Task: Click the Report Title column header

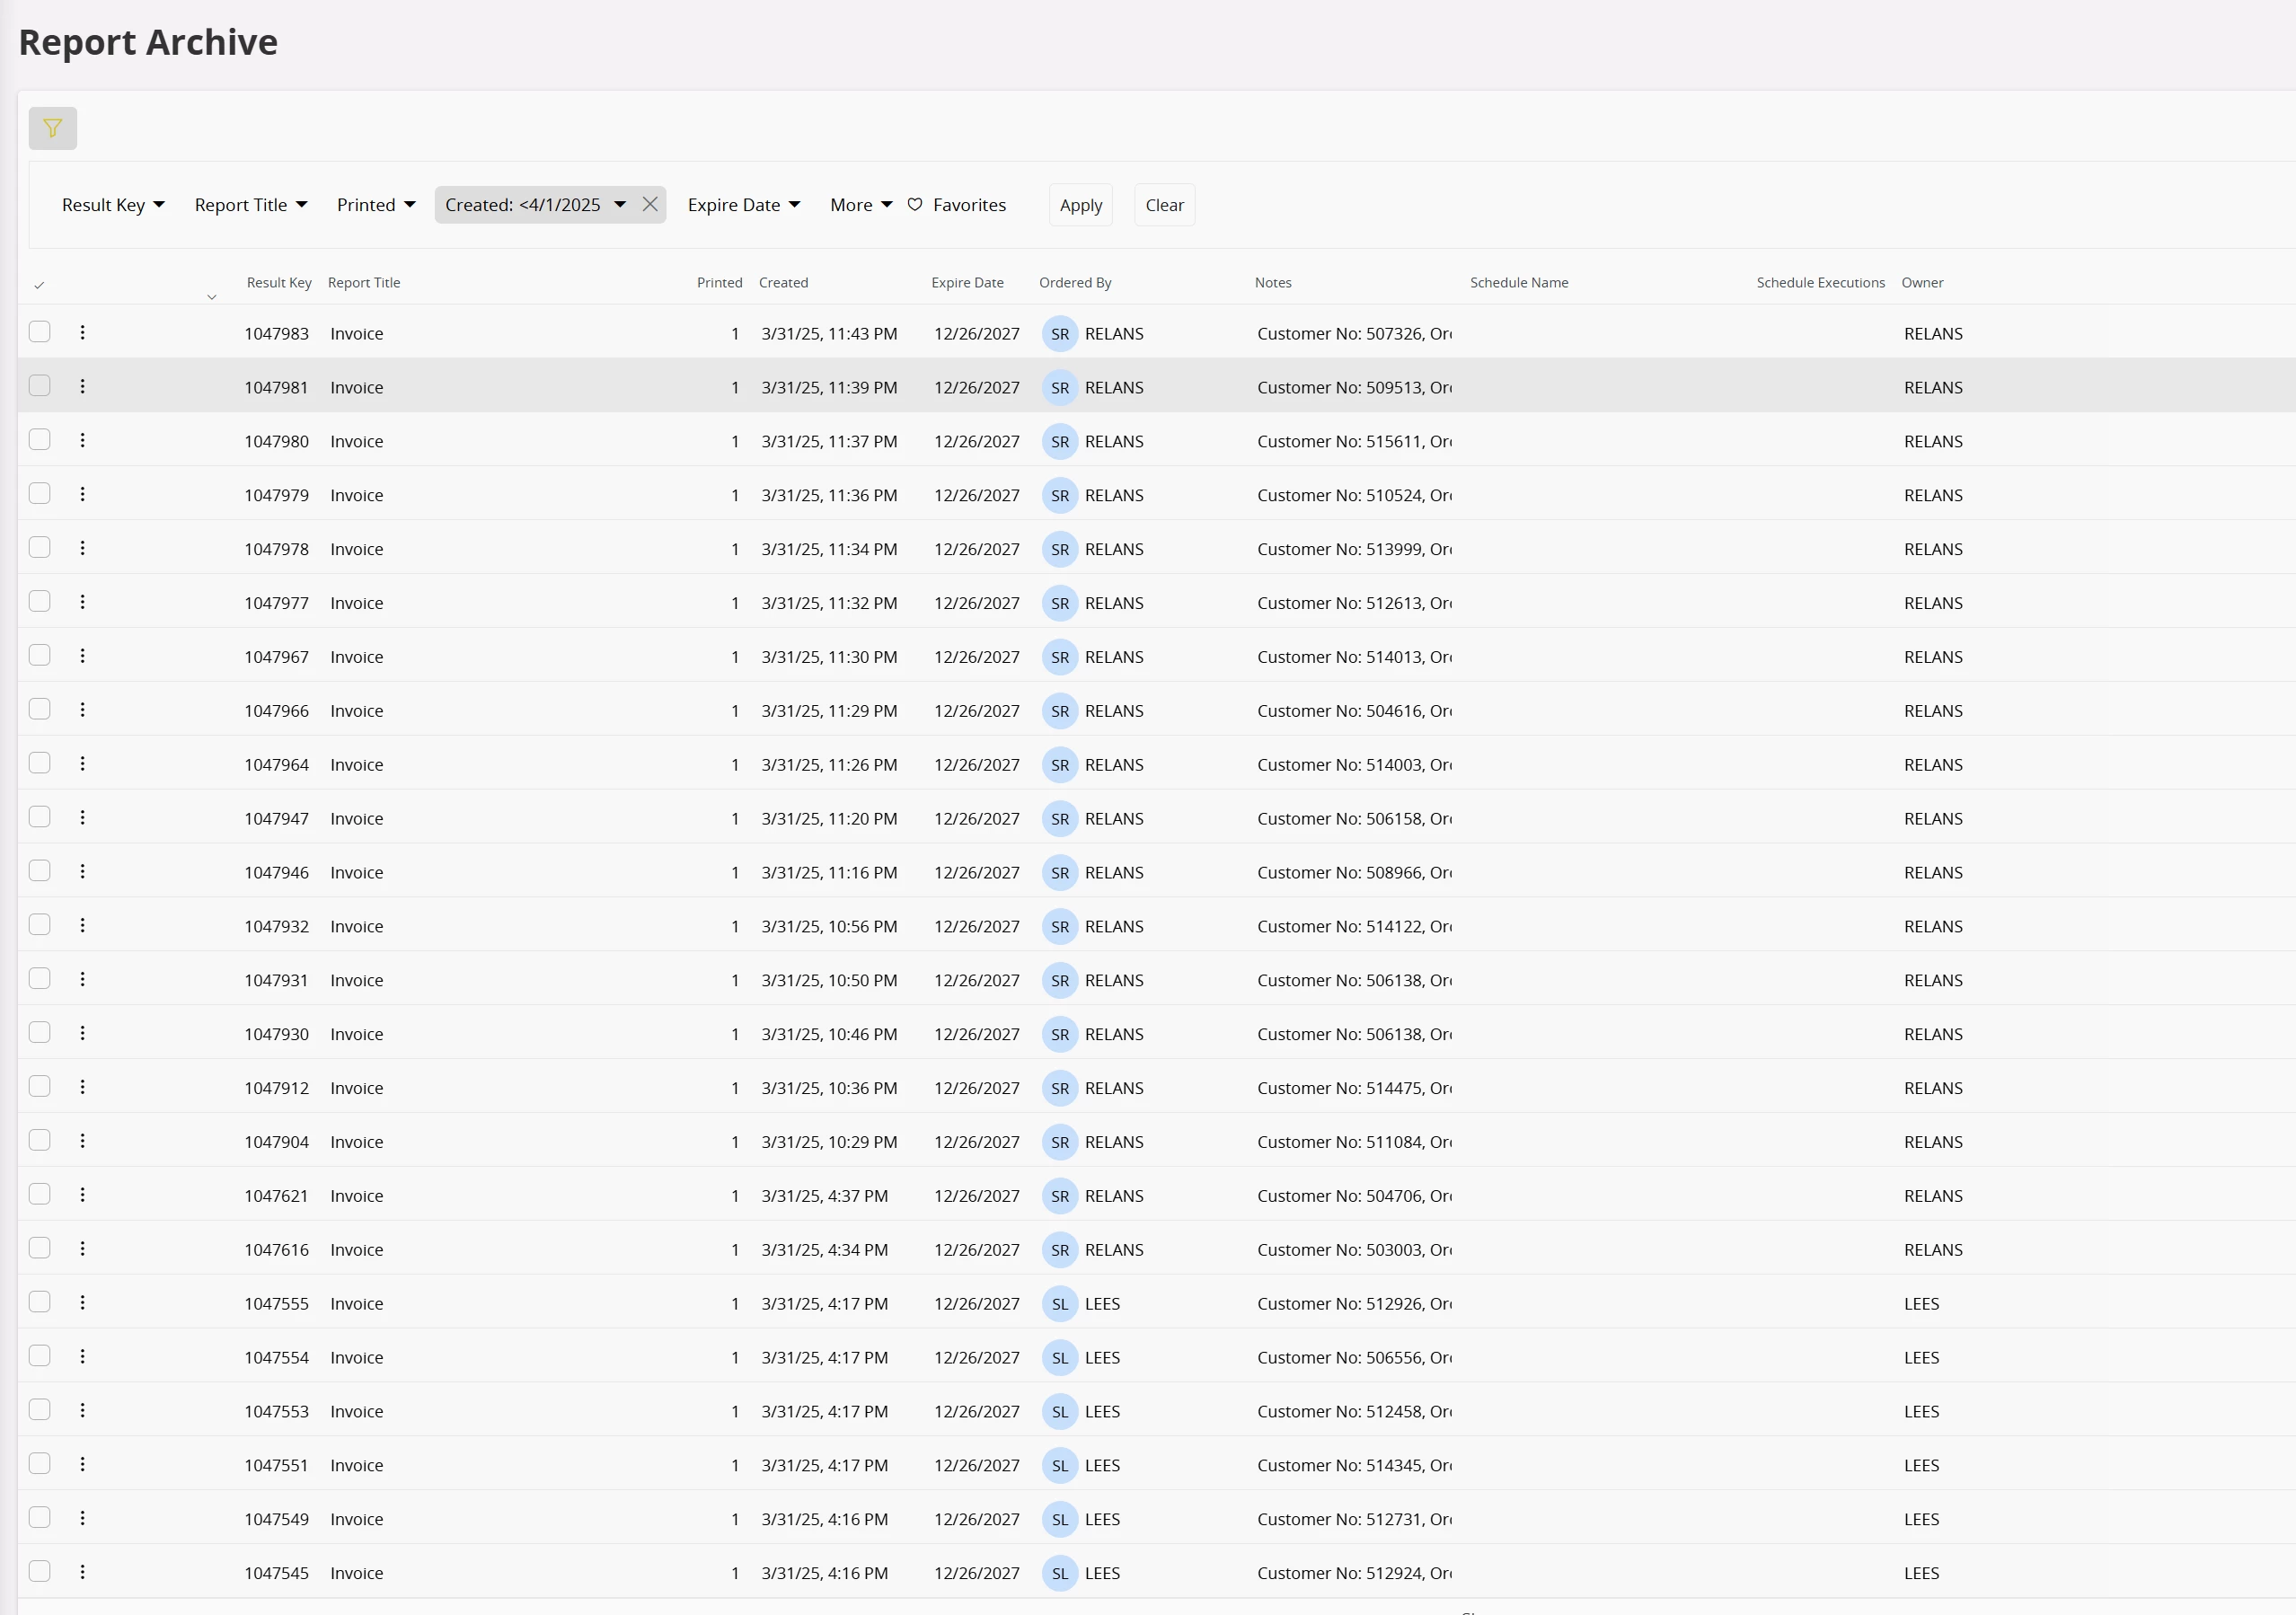Action: click(364, 283)
